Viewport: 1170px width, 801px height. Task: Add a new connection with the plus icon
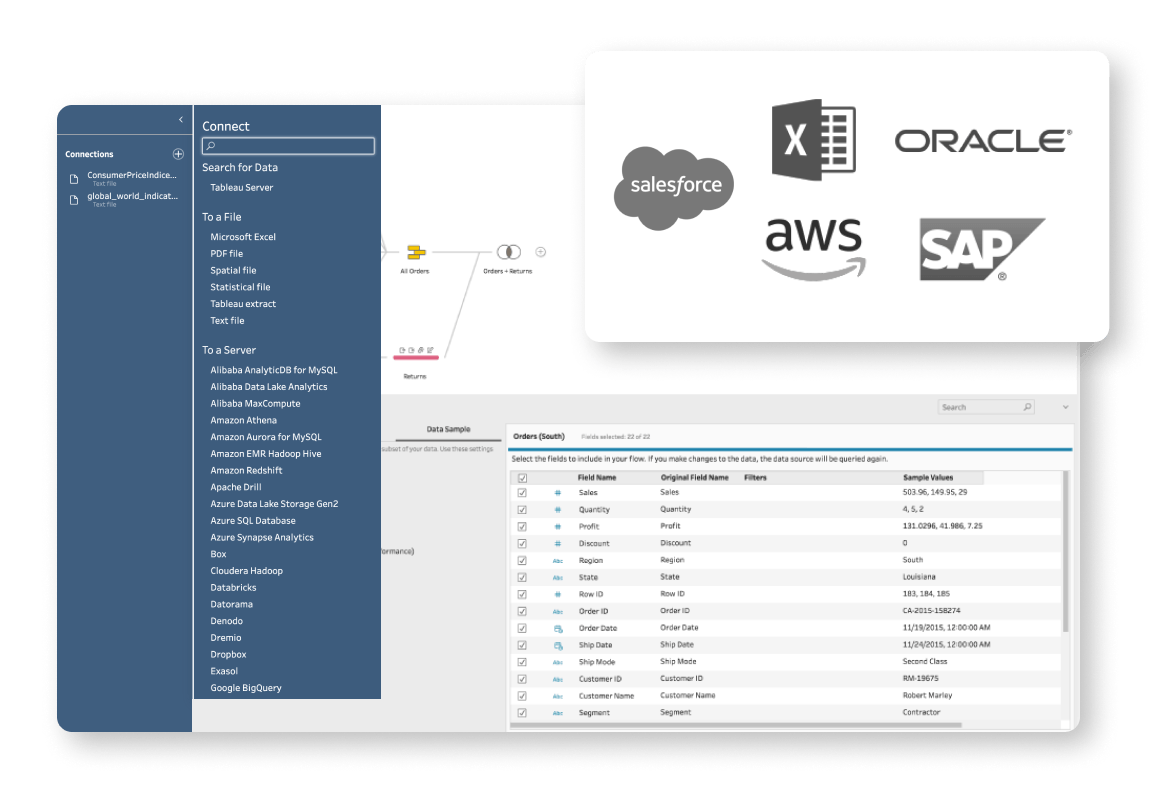coord(178,154)
